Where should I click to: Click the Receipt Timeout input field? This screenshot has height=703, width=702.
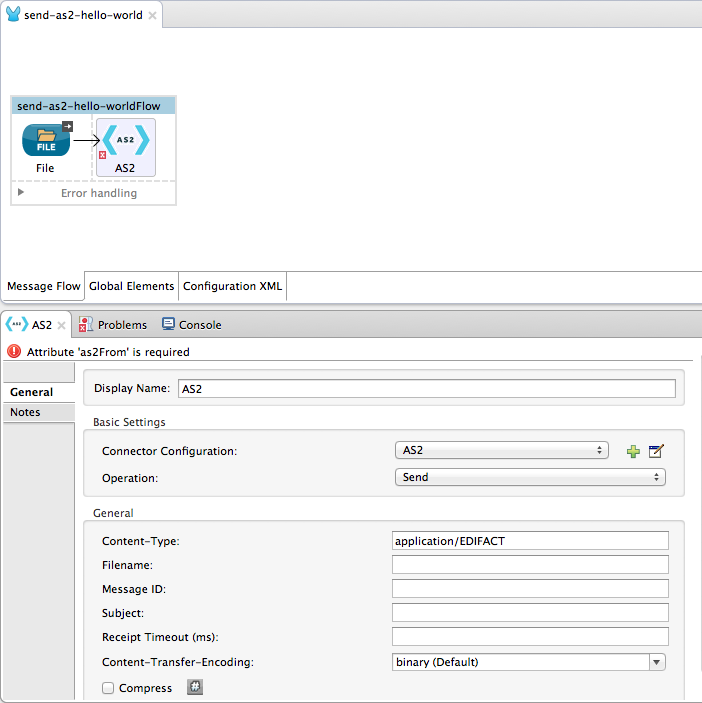530,637
